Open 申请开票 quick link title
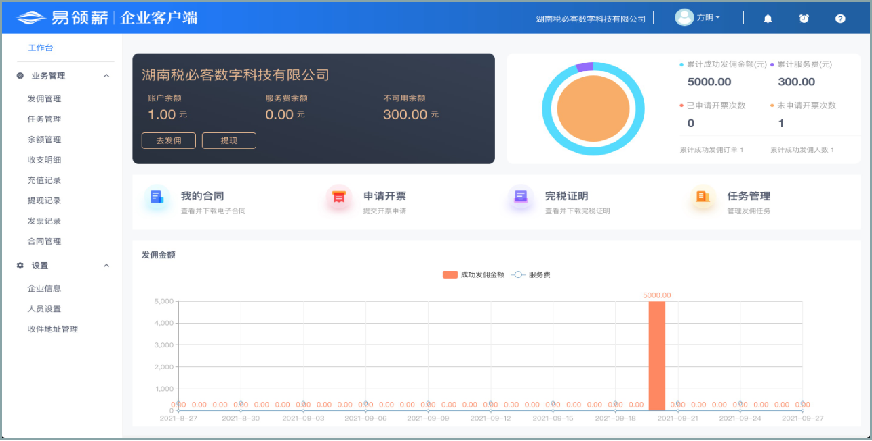The image size is (872, 441). click(x=384, y=196)
